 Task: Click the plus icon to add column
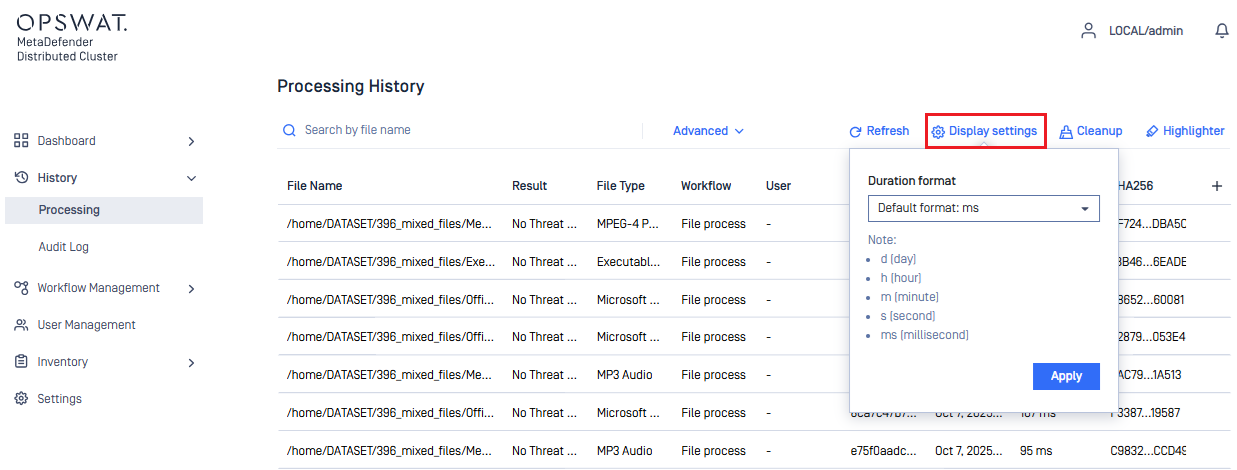[x=1216, y=186]
